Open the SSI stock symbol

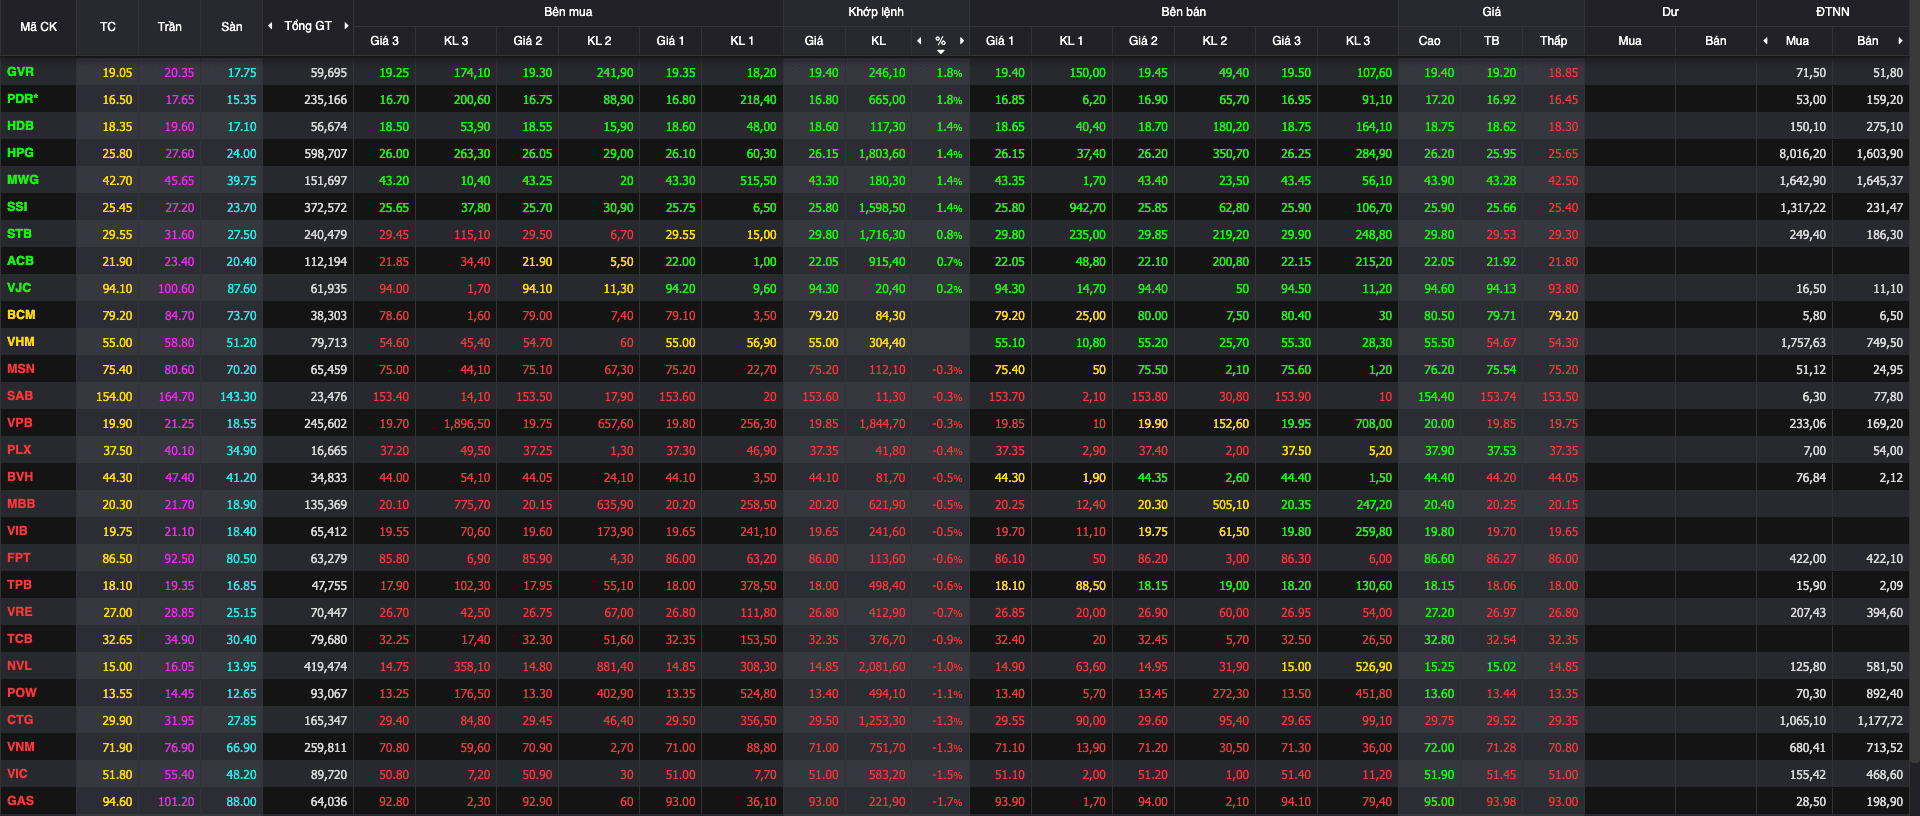pyautogui.click(x=17, y=207)
